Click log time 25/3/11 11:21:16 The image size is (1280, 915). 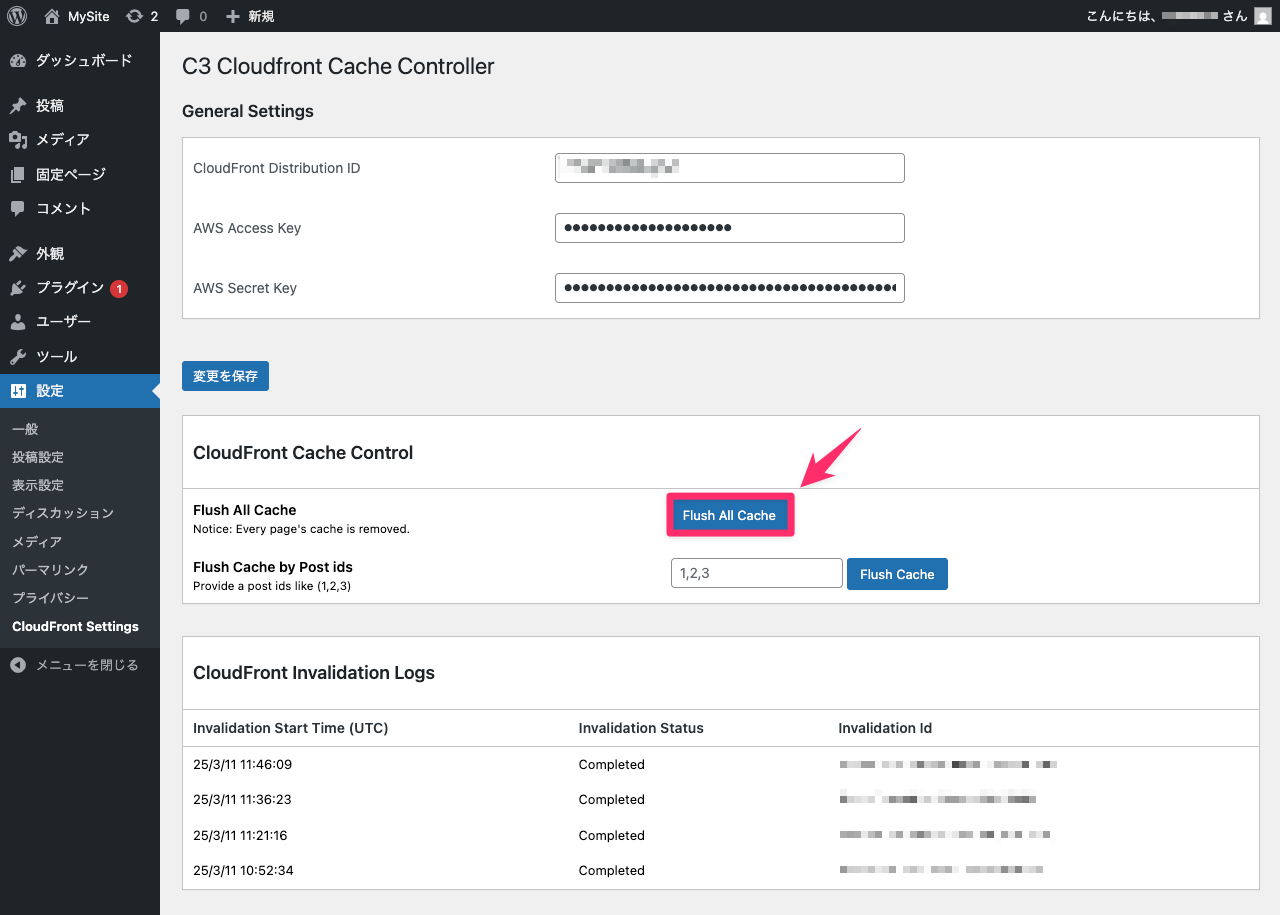pyautogui.click(x=240, y=835)
